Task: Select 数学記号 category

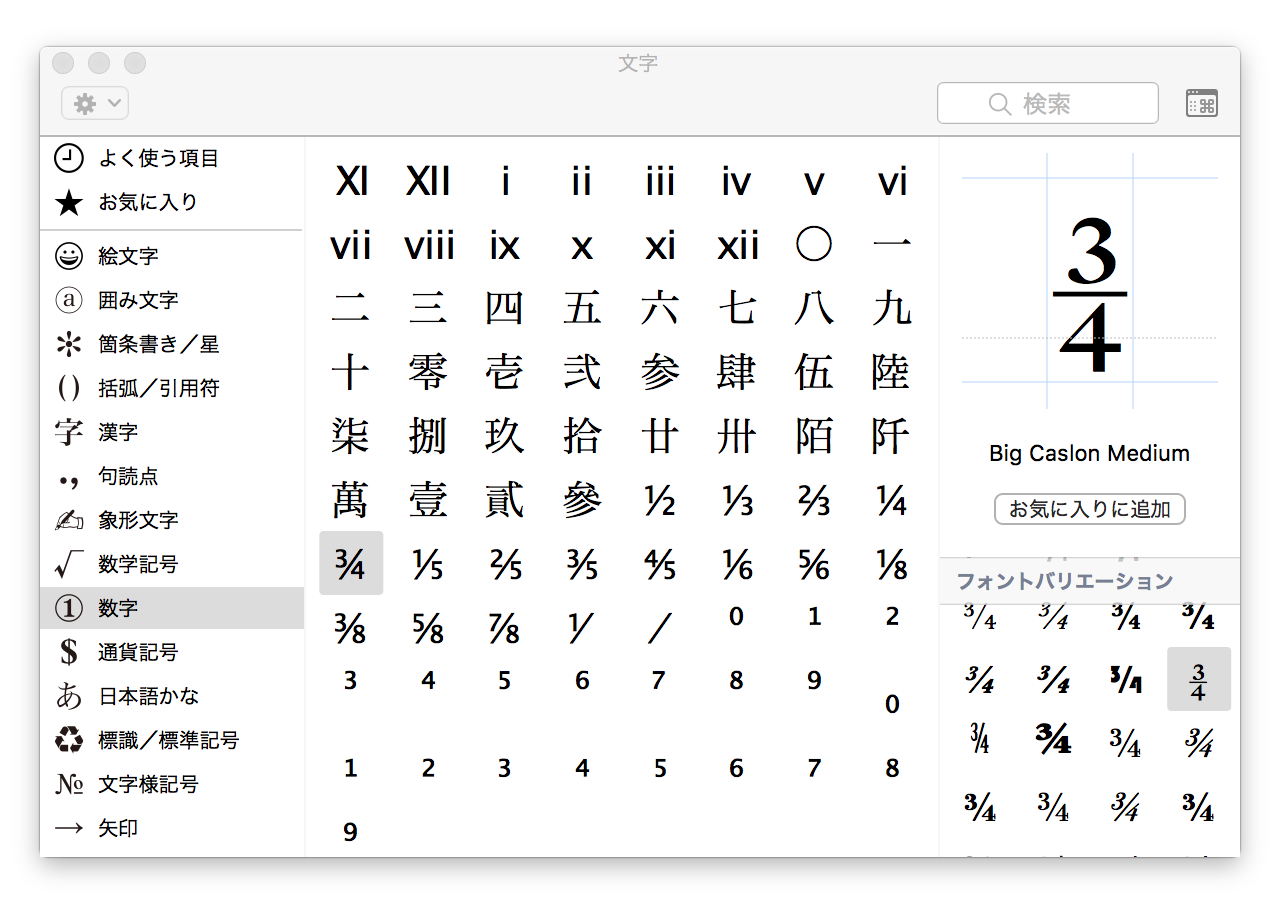Action: tap(172, 564)
